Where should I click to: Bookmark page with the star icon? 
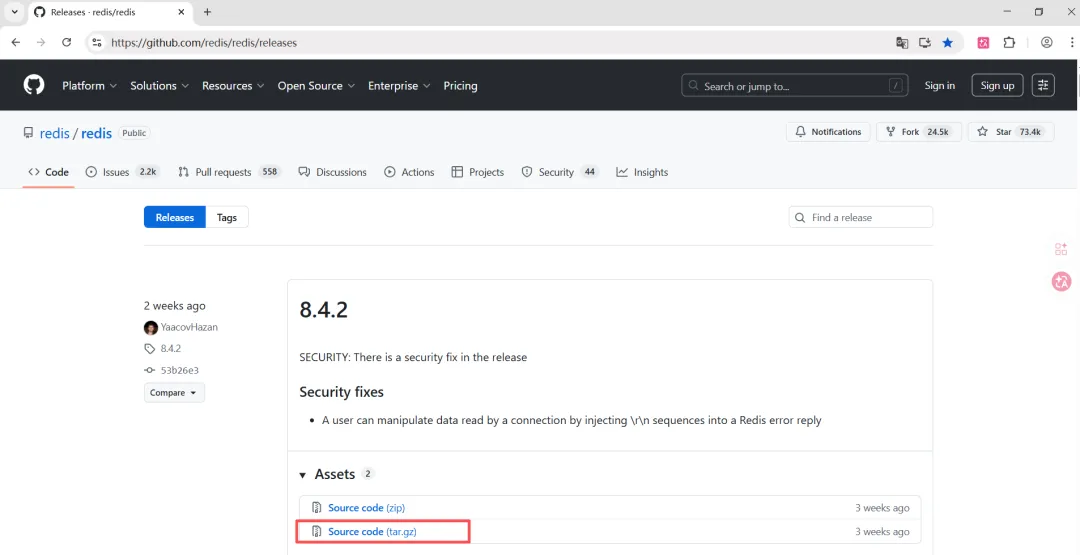click(x=948, y=43)
